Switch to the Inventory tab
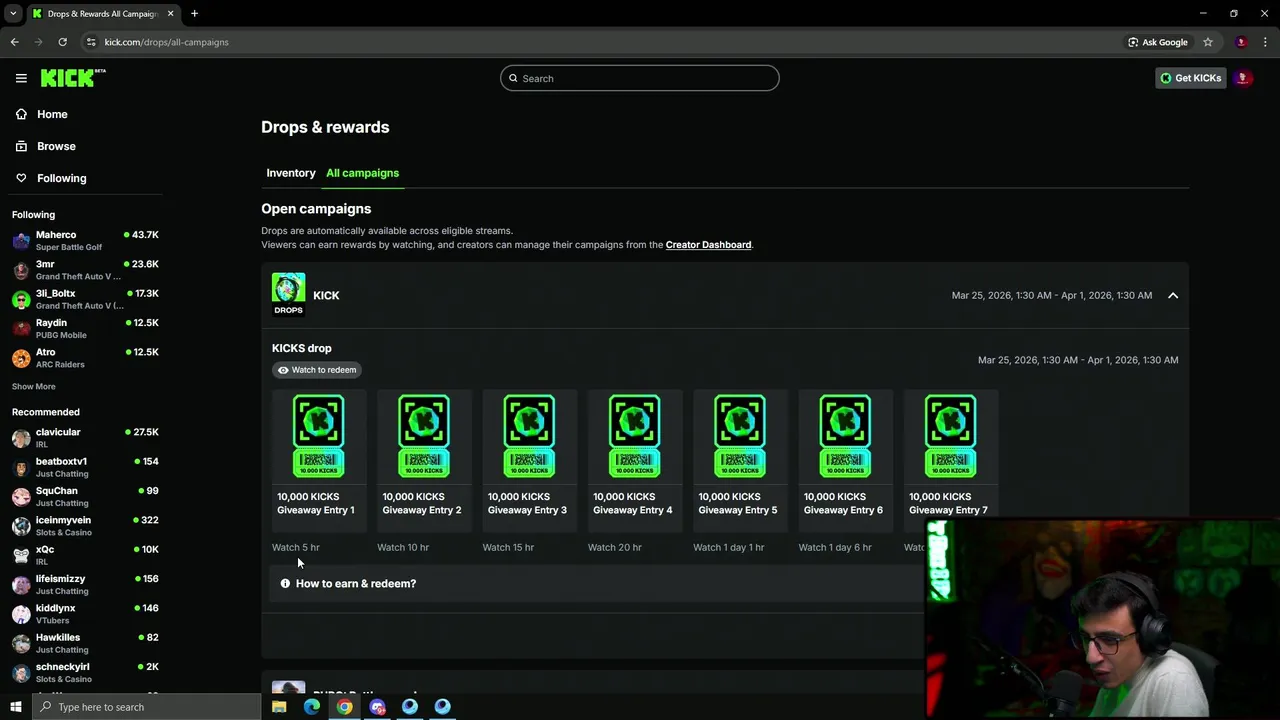The image size is (1280, 720). pos(291,173)
